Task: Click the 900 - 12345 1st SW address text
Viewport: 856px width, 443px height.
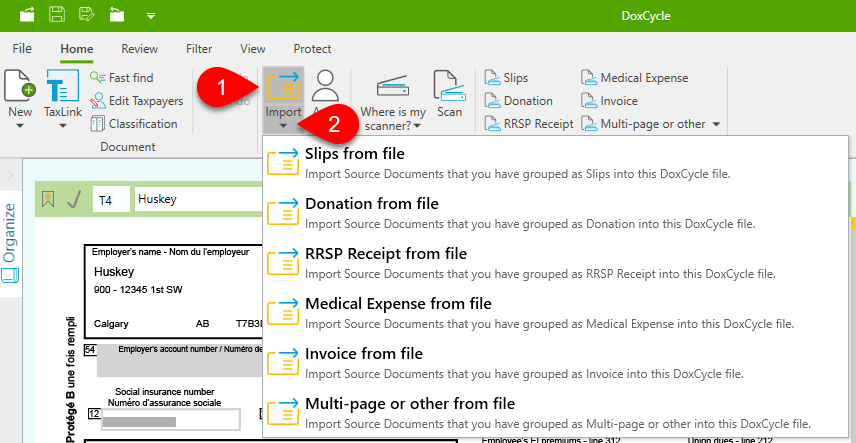Action: (138, 290)
